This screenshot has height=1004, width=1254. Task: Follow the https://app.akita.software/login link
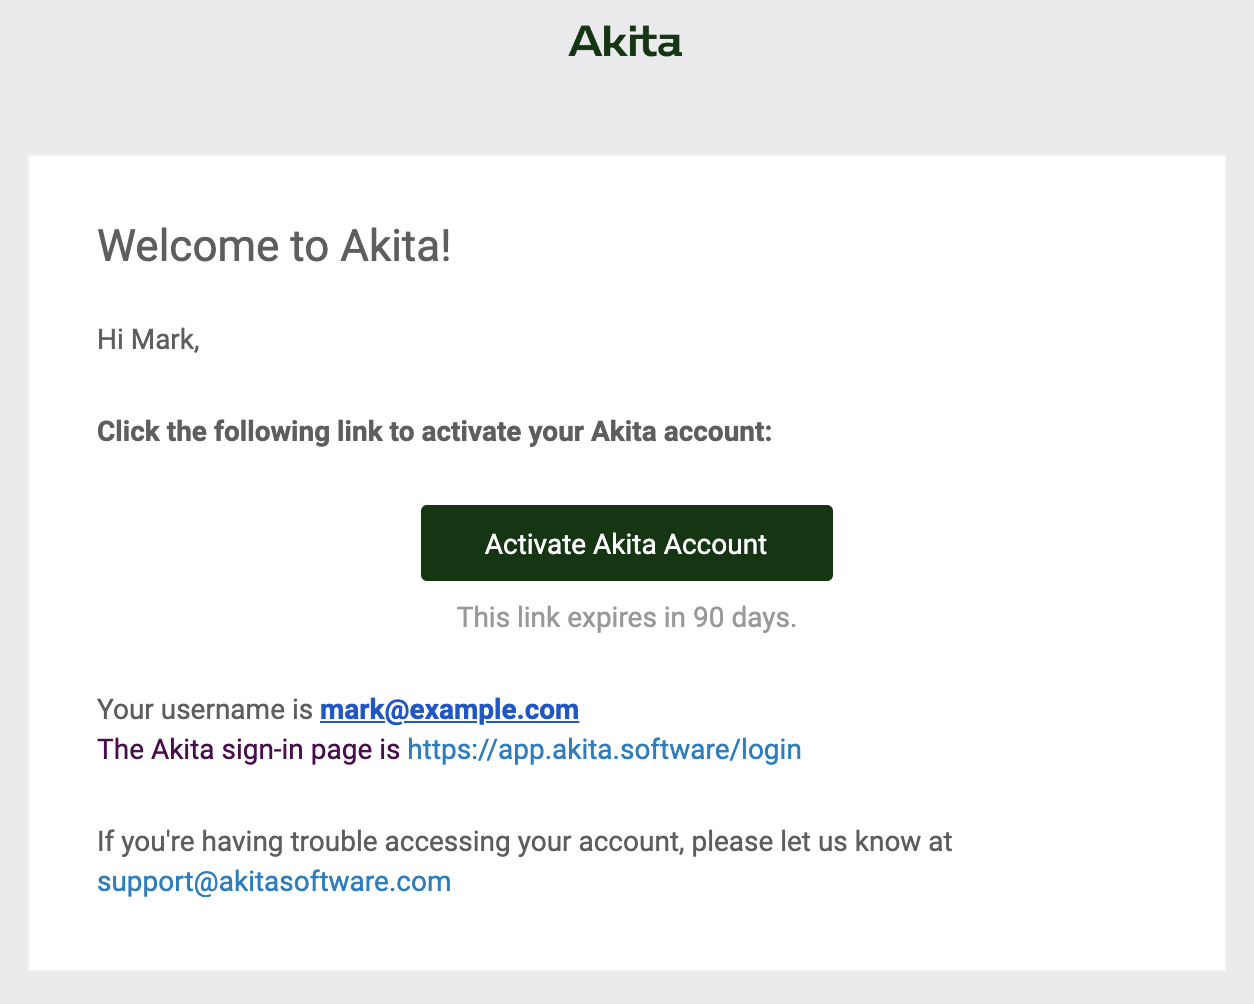(604, 750)
